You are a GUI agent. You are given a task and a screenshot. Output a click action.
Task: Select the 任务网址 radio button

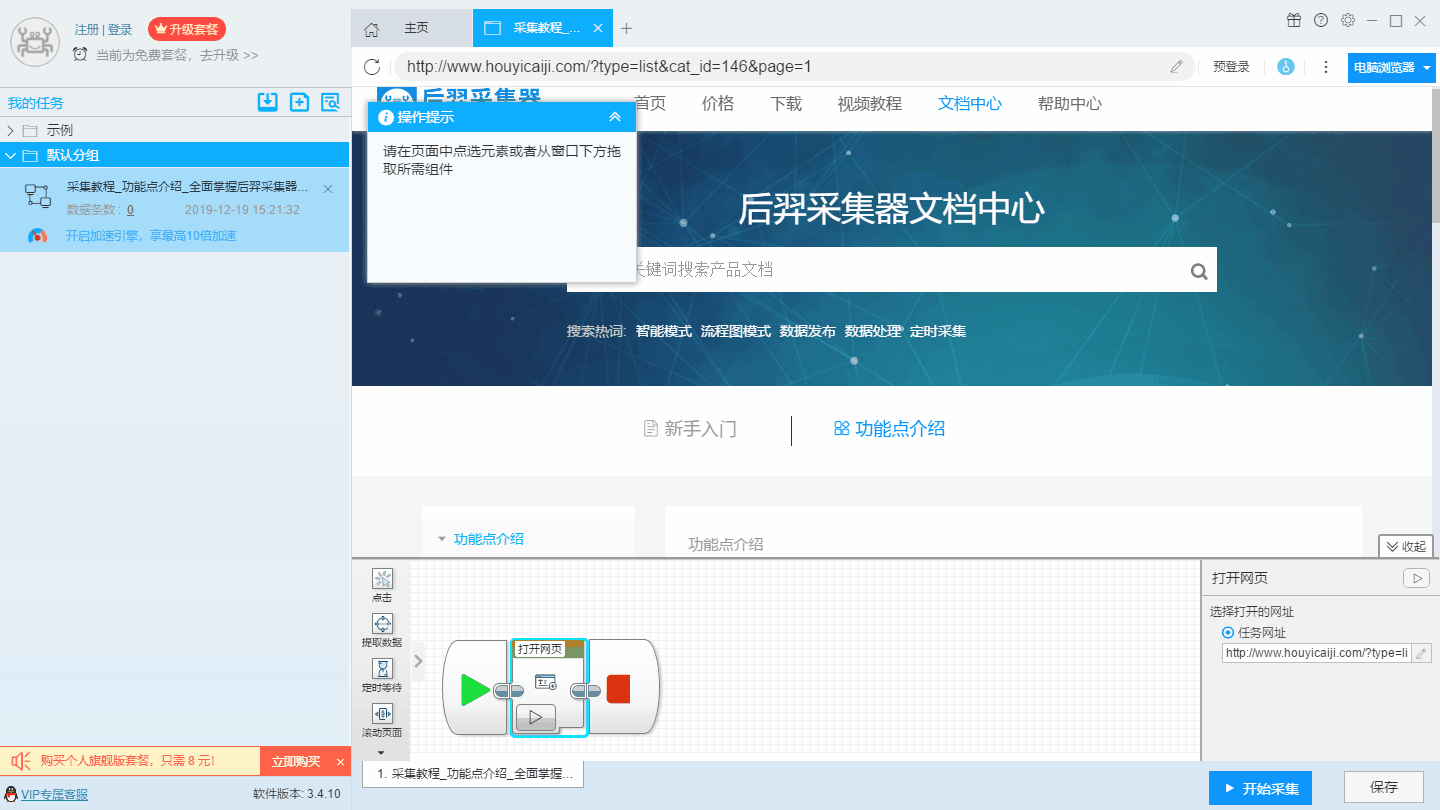[x=1228, y=633]
